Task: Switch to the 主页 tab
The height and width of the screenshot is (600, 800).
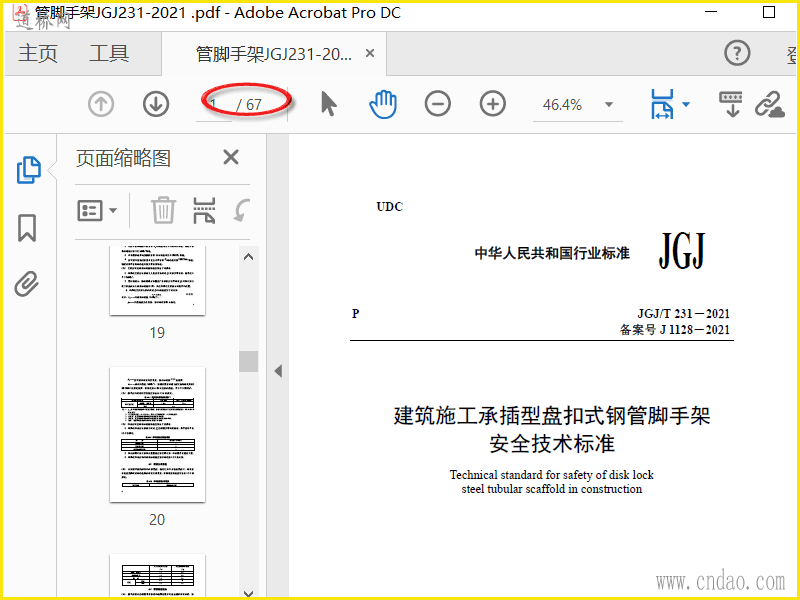Action: [x=38, y=53]
